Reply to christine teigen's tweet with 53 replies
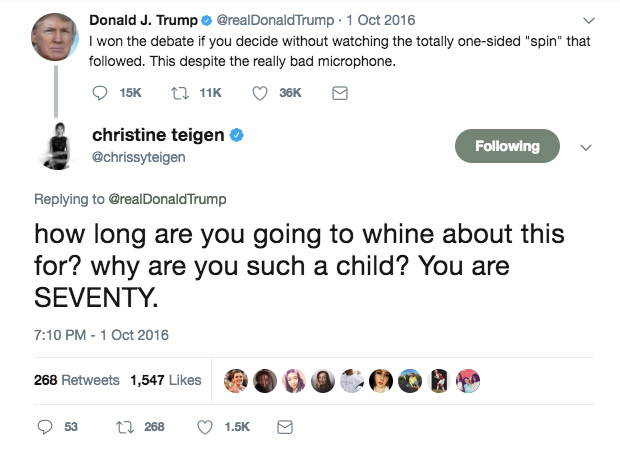Viewport: 620px width, 459px height. (x=45, y=427)
